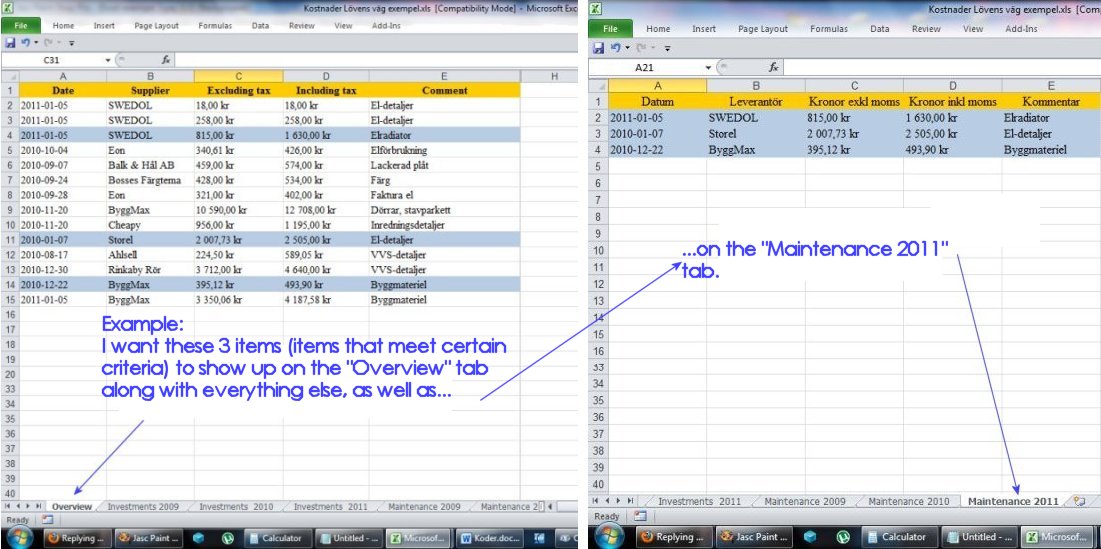The image size is (1101, 549).
Task: Click the Windows Start orb on left taskbar
Action: (x=20, y=538)
